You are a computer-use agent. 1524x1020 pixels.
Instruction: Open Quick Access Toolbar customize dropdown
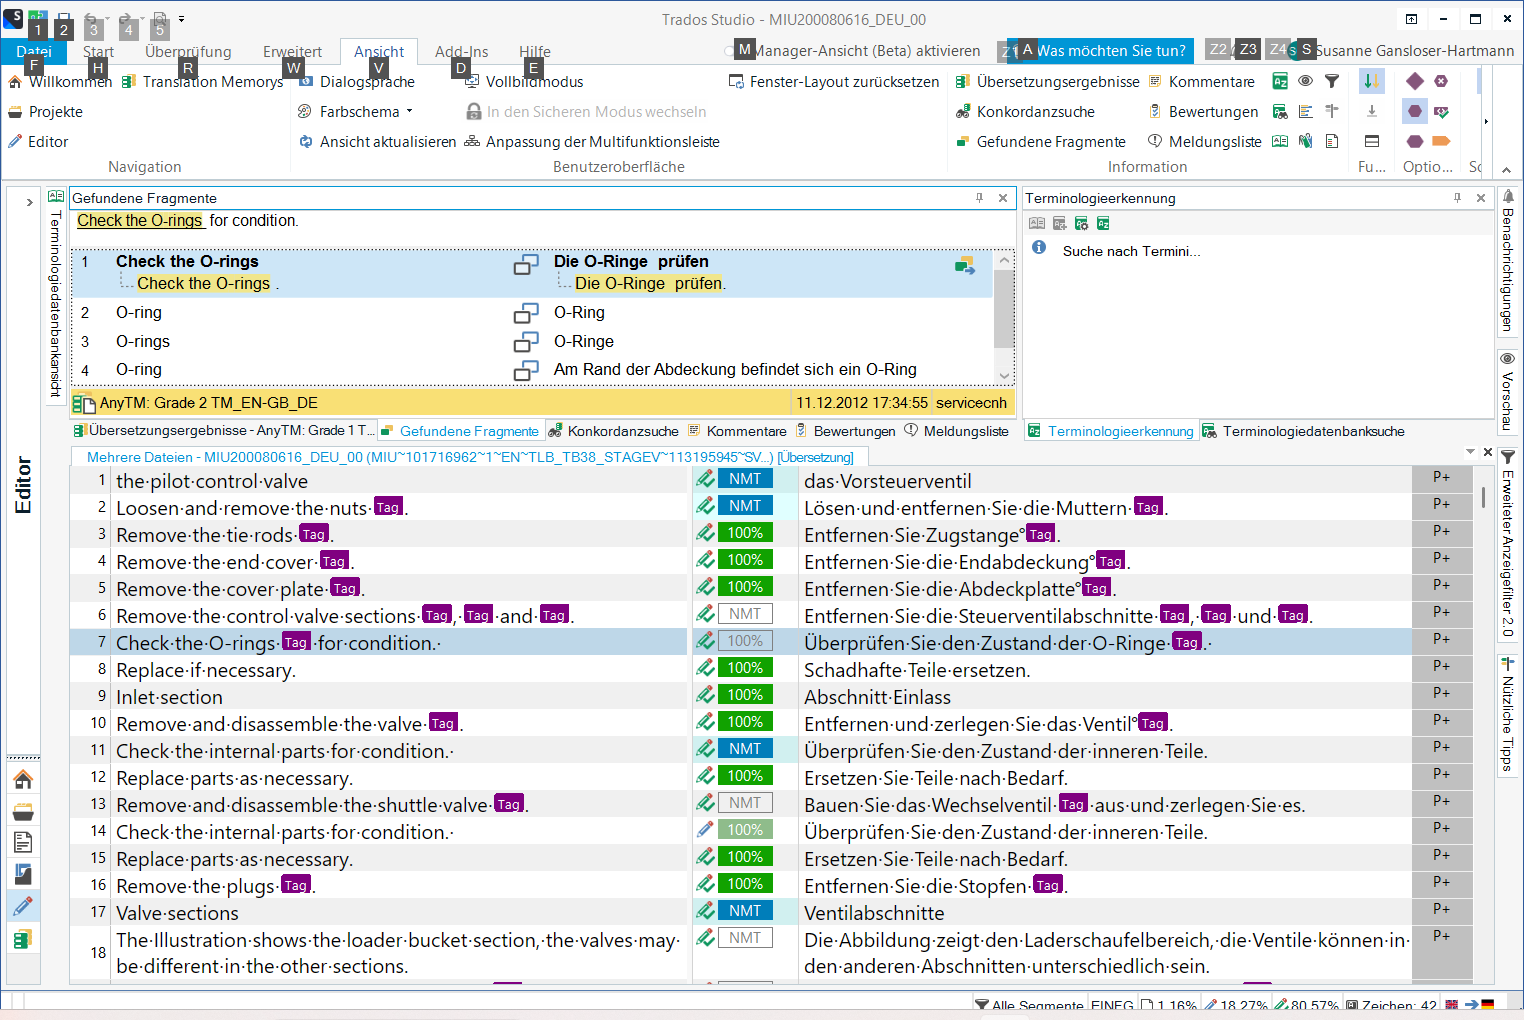tap(182, 19)
